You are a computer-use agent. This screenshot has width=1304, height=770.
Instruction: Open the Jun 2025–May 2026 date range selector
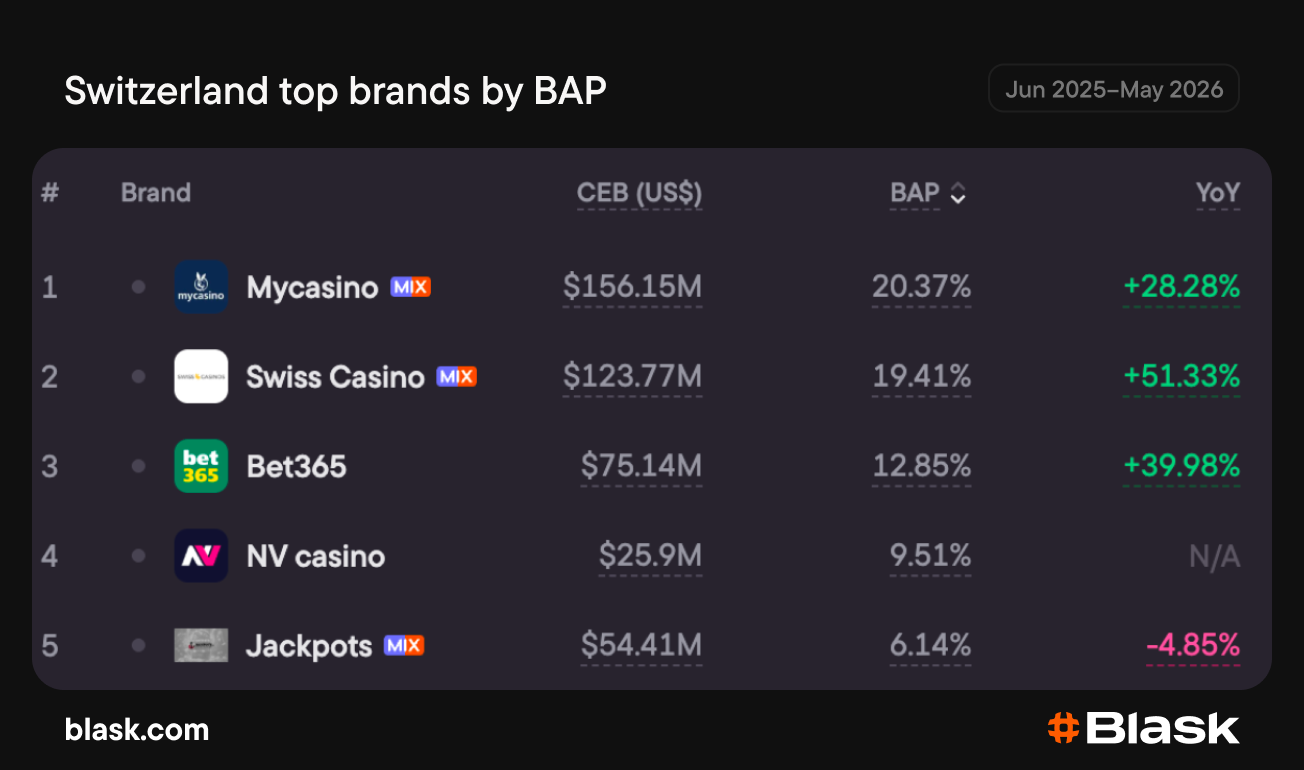click(x=1114, y=89)
